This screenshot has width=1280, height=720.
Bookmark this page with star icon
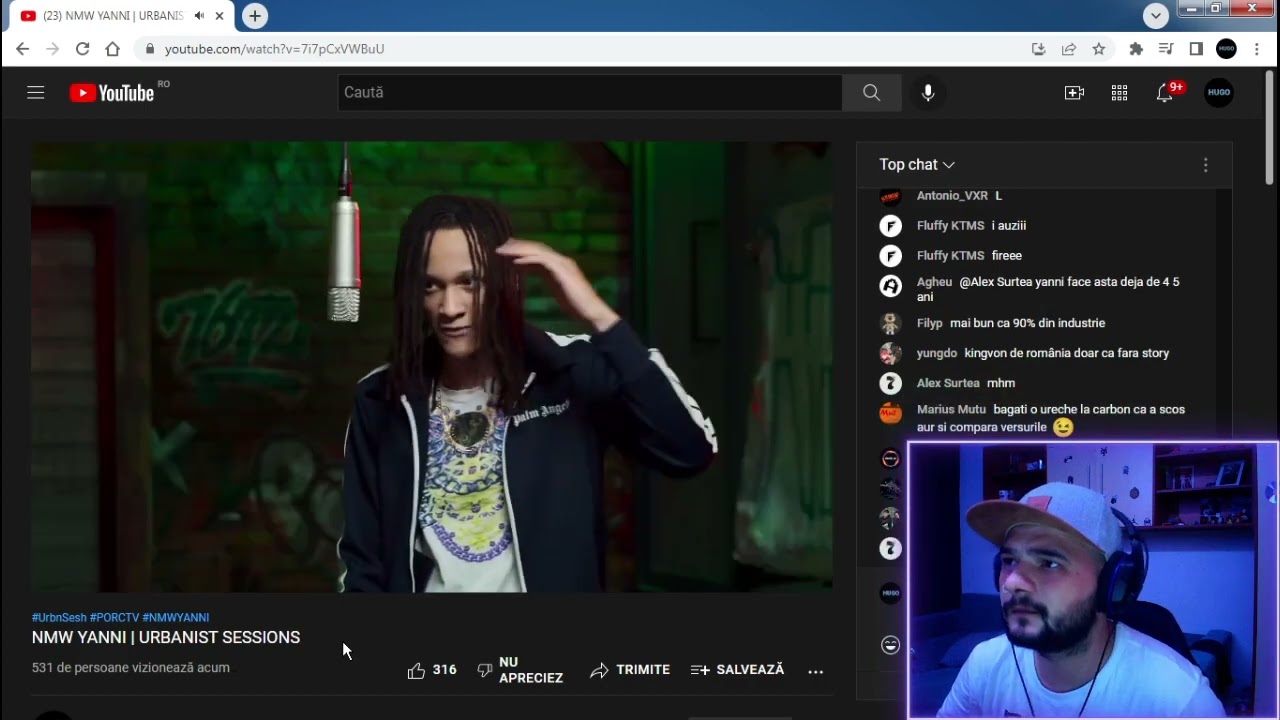[x=1099, y=49]
